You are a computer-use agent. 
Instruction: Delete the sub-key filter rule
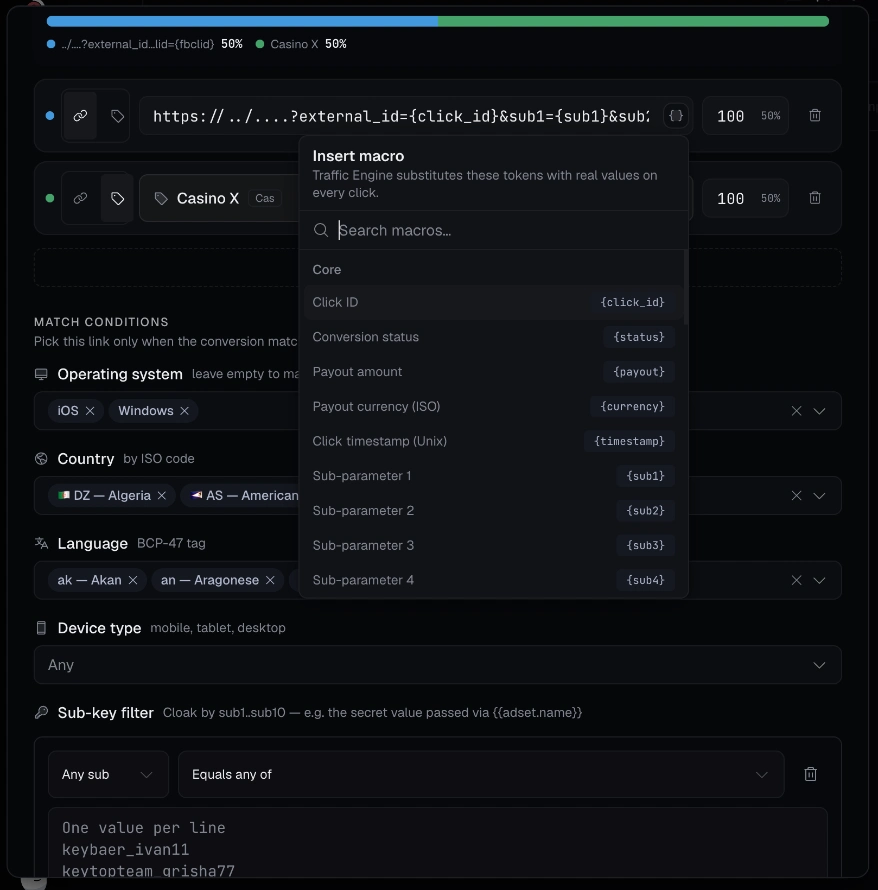click(810, 774)
